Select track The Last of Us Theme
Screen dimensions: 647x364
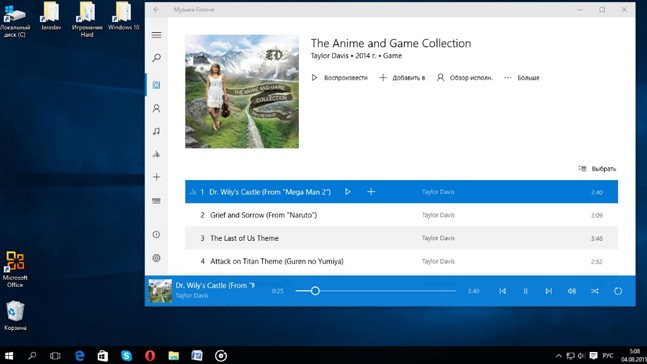pos(401,238)
